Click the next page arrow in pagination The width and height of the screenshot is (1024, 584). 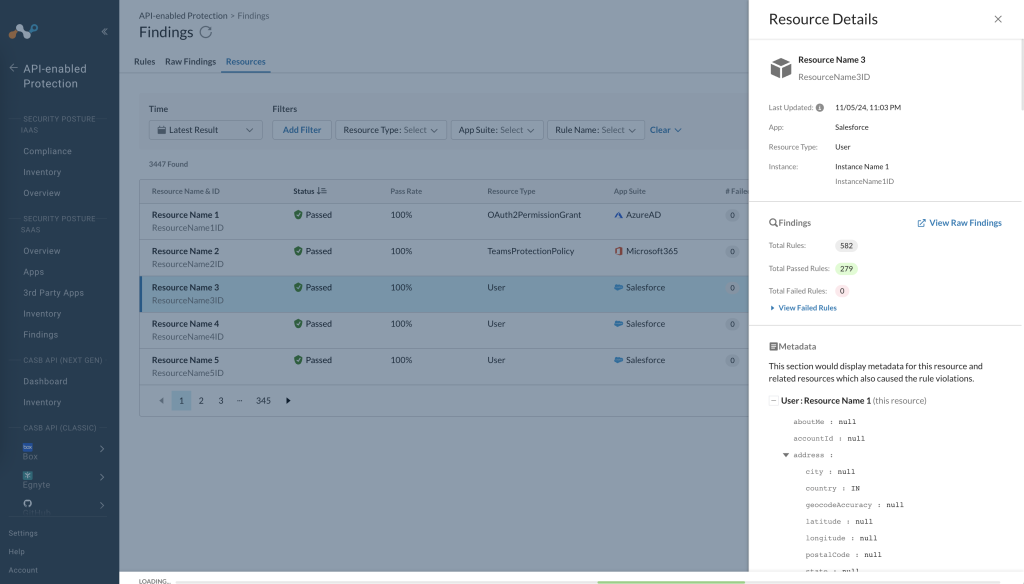pyautogui.click(x=288, y=400)
